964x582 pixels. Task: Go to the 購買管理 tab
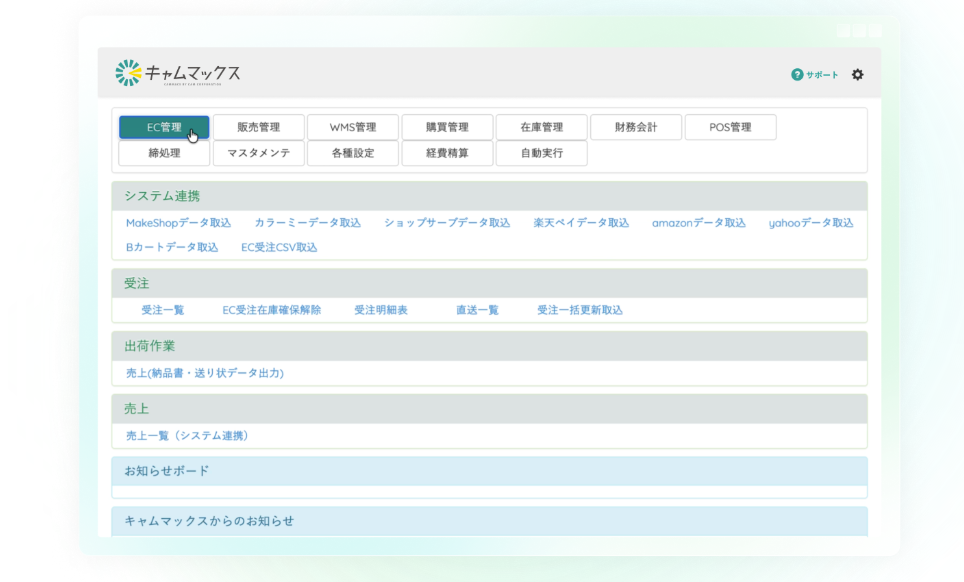pos(448,127)
